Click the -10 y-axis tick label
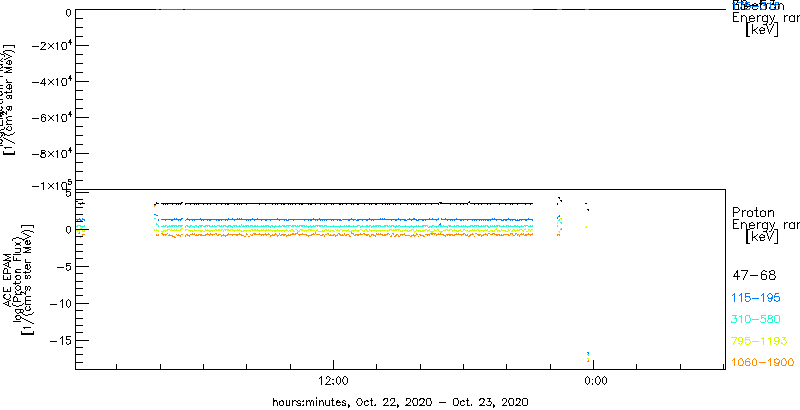Screen dimensions: 800x410 pos(61,303)
